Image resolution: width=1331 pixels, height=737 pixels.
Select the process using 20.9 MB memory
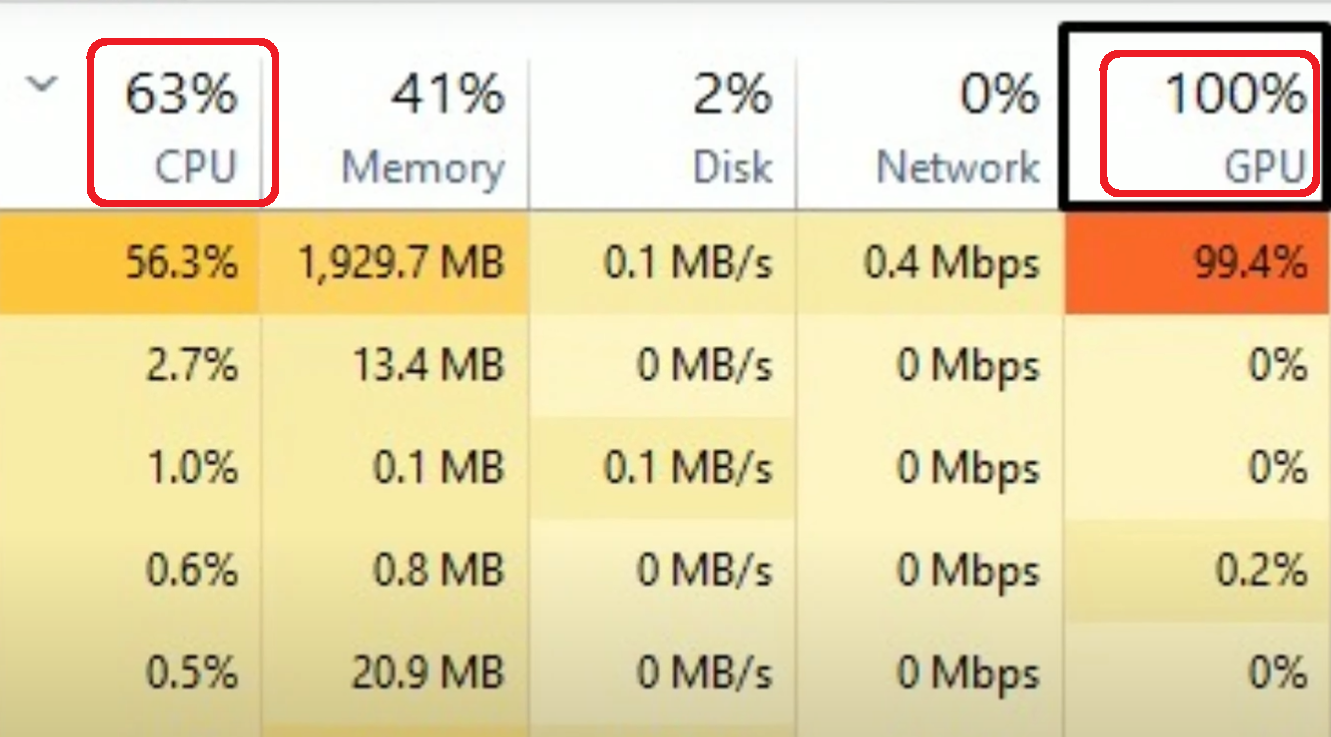coord(430,672)
